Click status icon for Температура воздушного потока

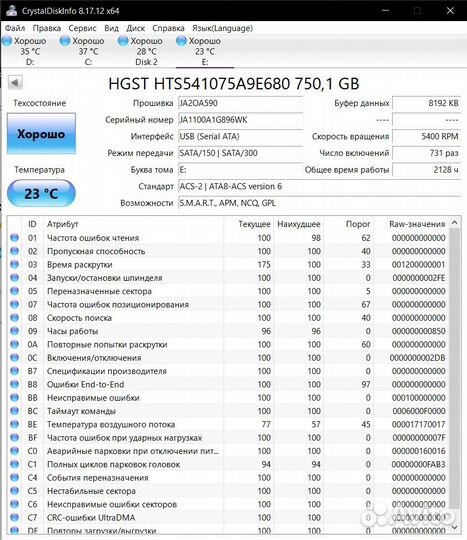14,424
